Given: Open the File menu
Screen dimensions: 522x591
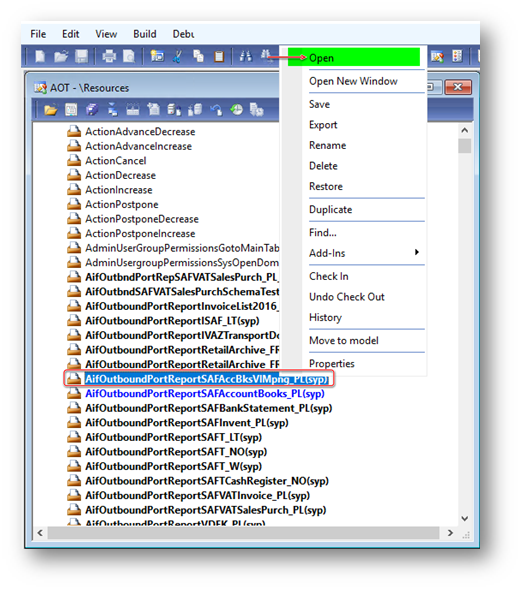Looking at the screenshot, I should click(x=38, y=34).
